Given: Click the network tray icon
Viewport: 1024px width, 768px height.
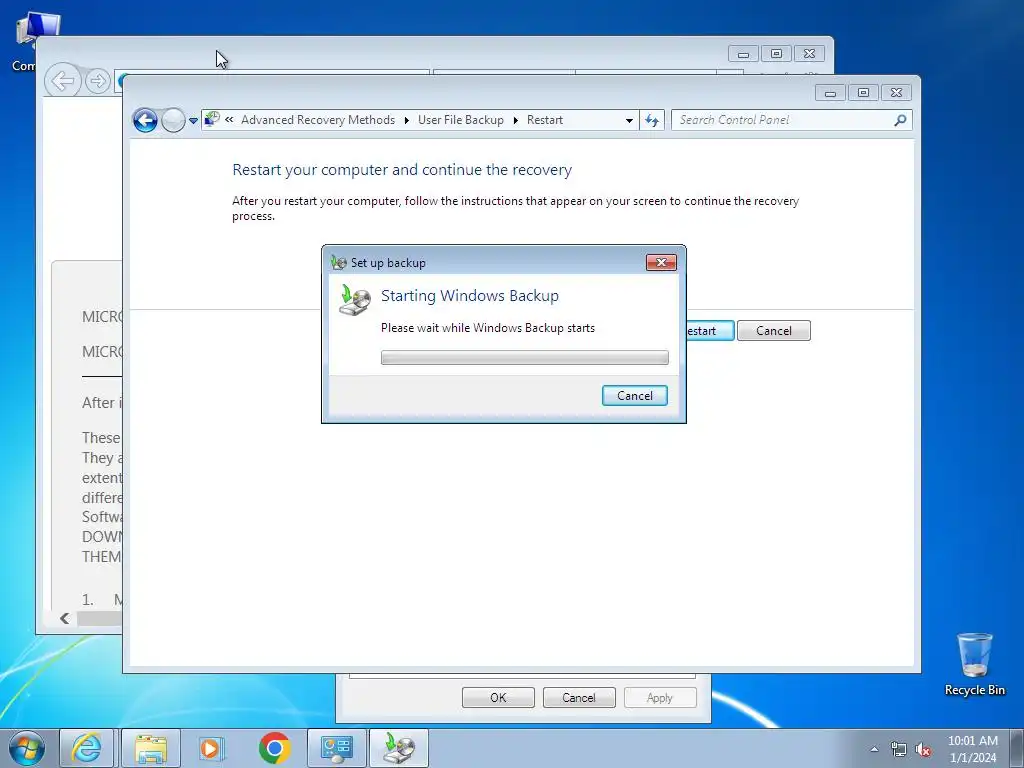Looking at the screenshot, I should pyautogui.click(x=899, y=750).
